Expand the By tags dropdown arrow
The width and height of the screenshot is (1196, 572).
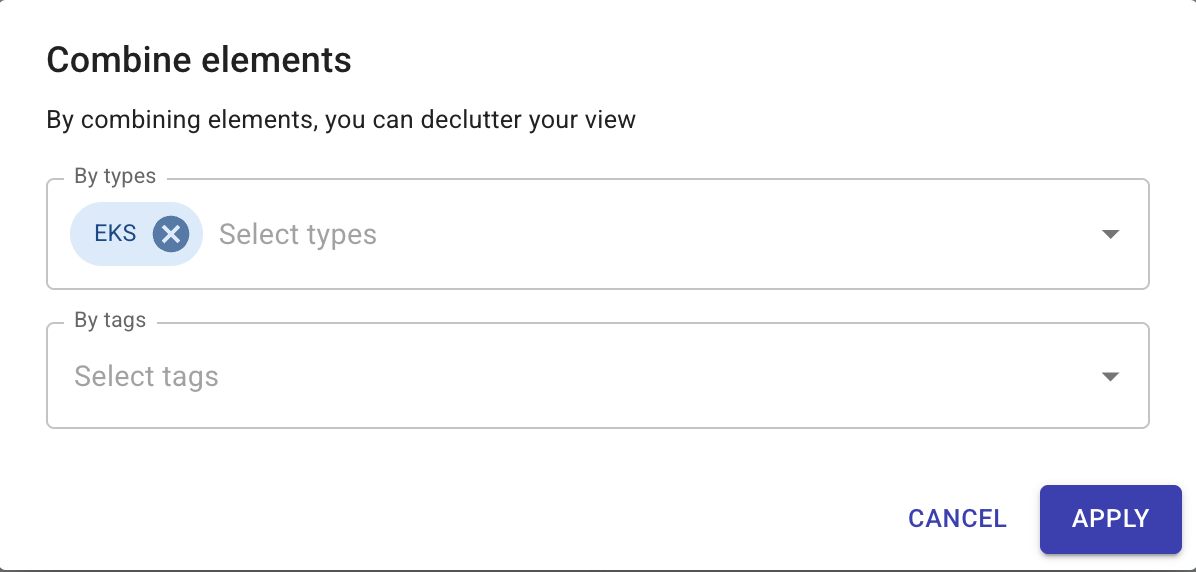click(1109, 377)
